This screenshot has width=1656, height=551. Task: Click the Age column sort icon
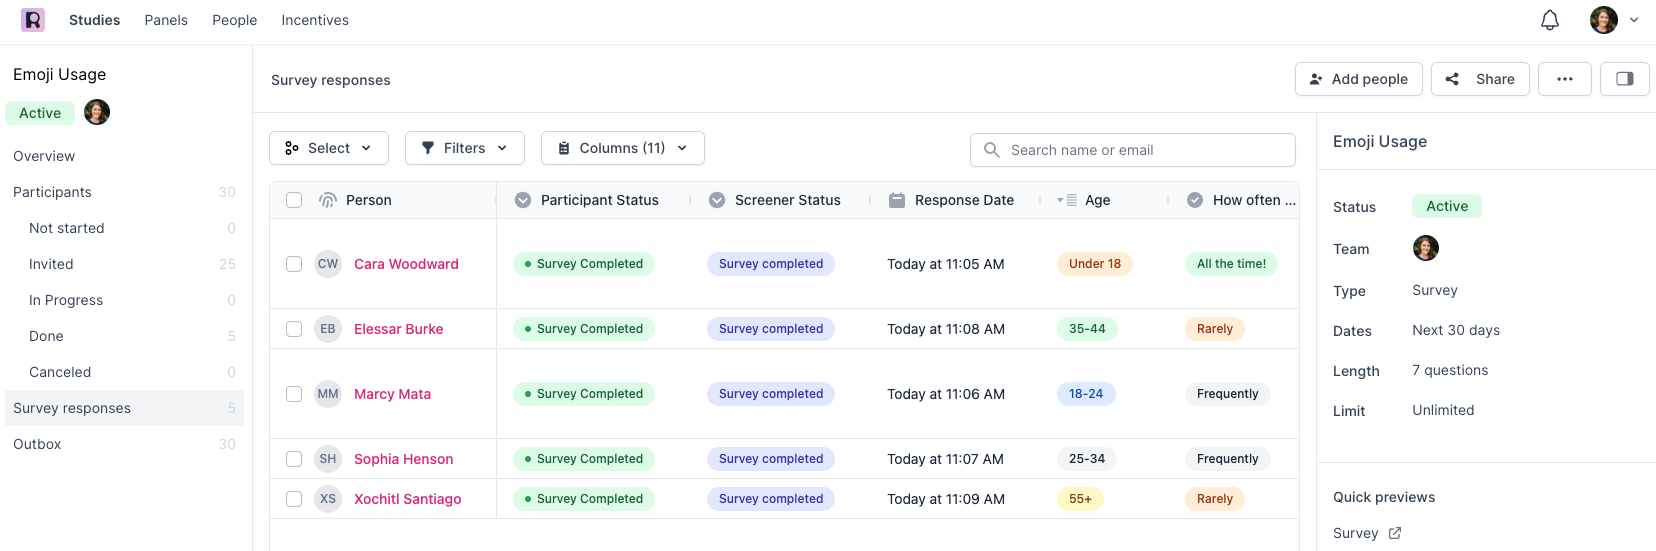(1067, 200)
